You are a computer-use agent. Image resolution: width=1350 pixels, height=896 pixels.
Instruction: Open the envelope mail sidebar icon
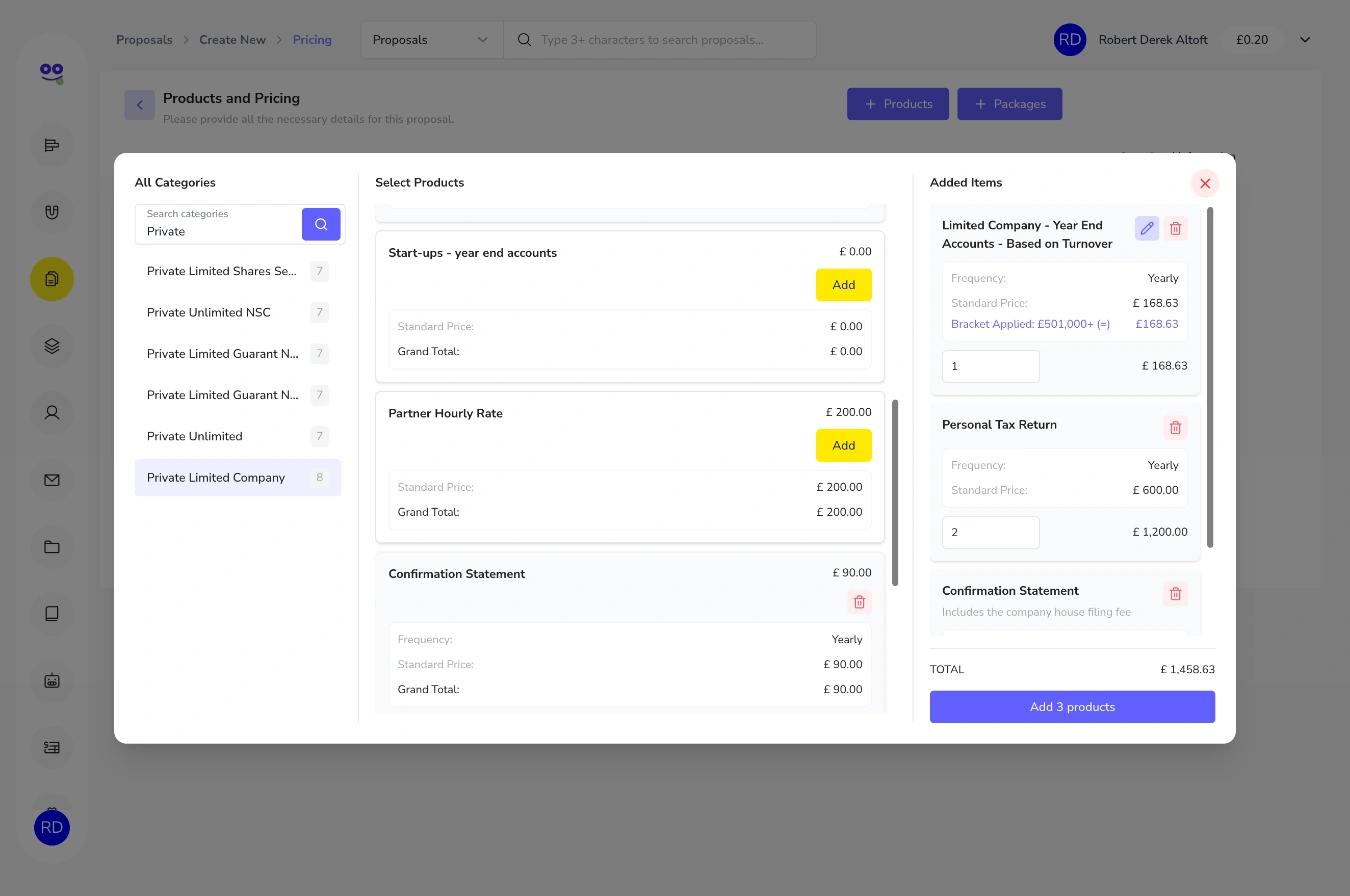coord(52,480)
